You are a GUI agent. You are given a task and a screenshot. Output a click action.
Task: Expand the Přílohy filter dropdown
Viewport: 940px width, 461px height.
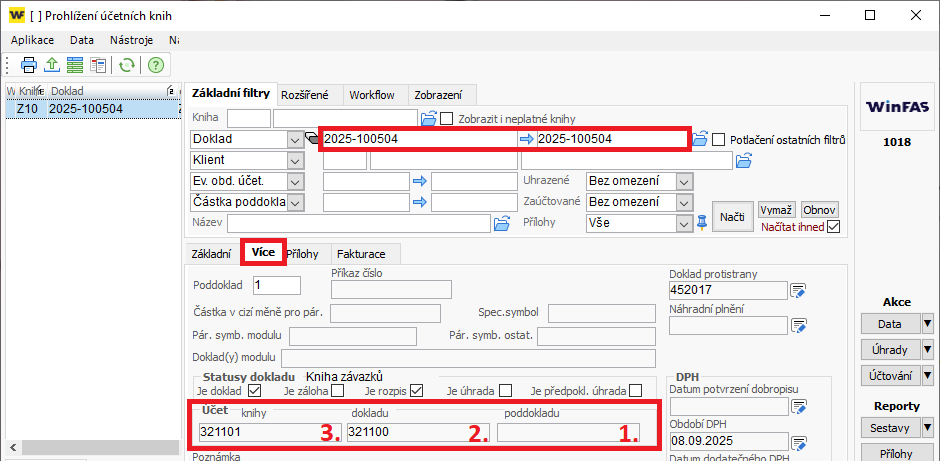(x=684, y=223)
